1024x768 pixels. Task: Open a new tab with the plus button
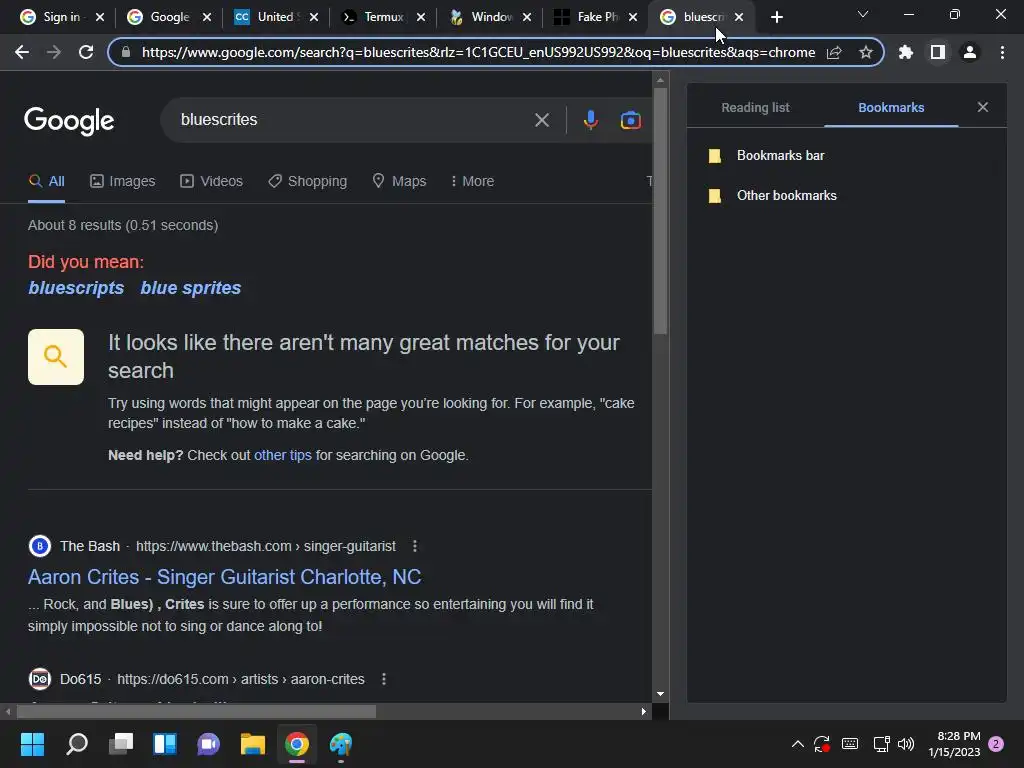click(x=776, y=17)
